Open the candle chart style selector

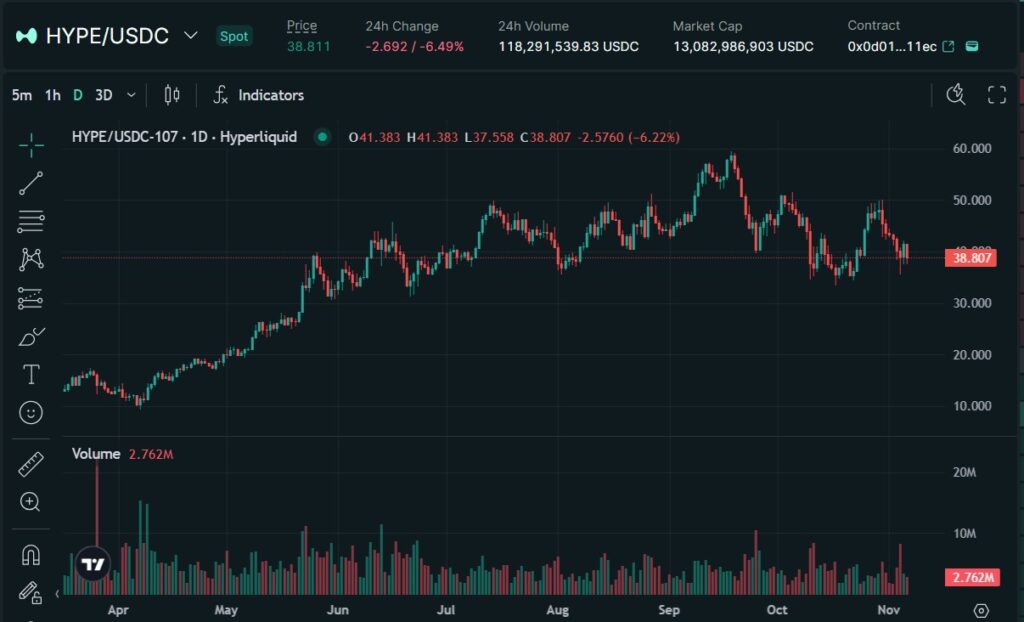[x=170, y=95]
